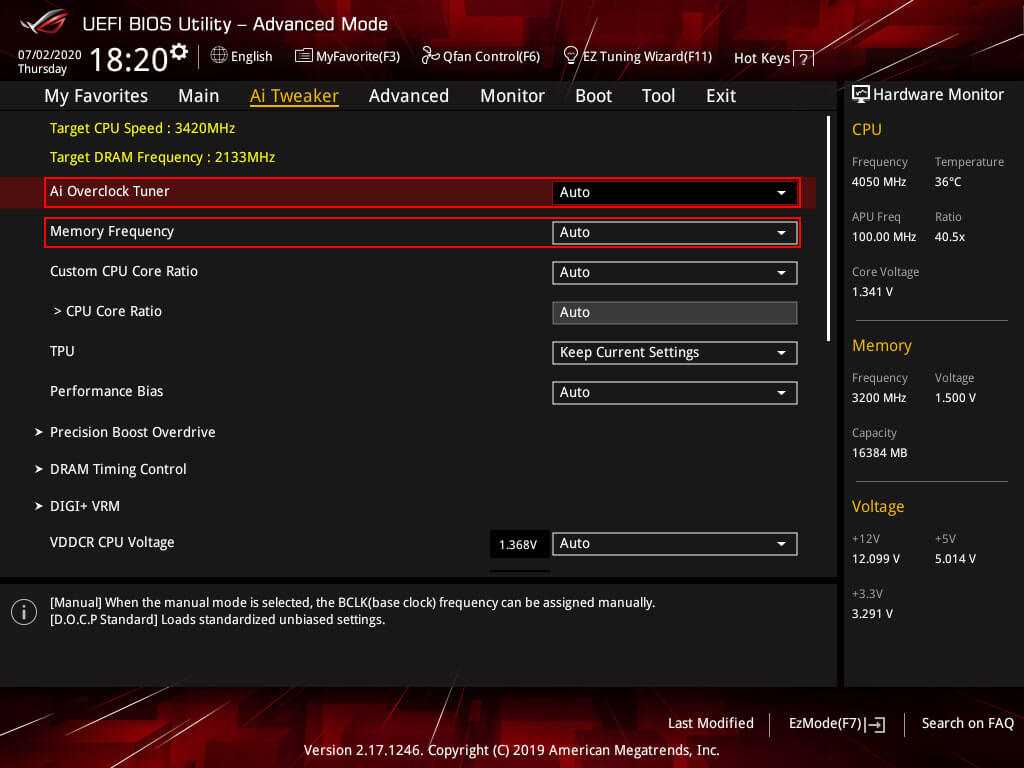Expand the TPU Keep Current Settings dropdown
This screenshot has width=1024, height=768.
[674, 352]
